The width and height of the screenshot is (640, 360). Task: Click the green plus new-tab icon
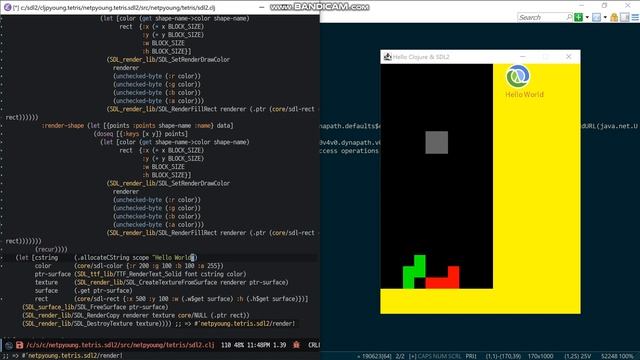point(578,17)
